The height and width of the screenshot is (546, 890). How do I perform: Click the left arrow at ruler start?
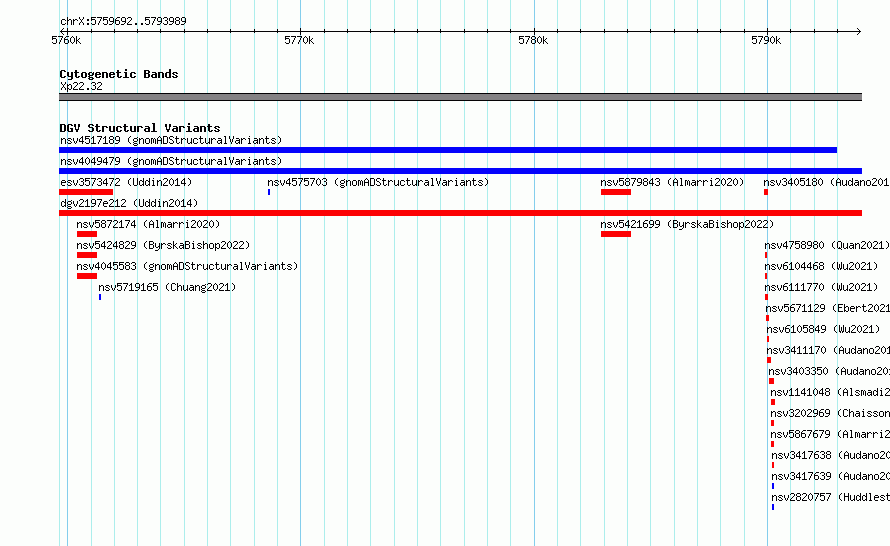click(62, 32)
